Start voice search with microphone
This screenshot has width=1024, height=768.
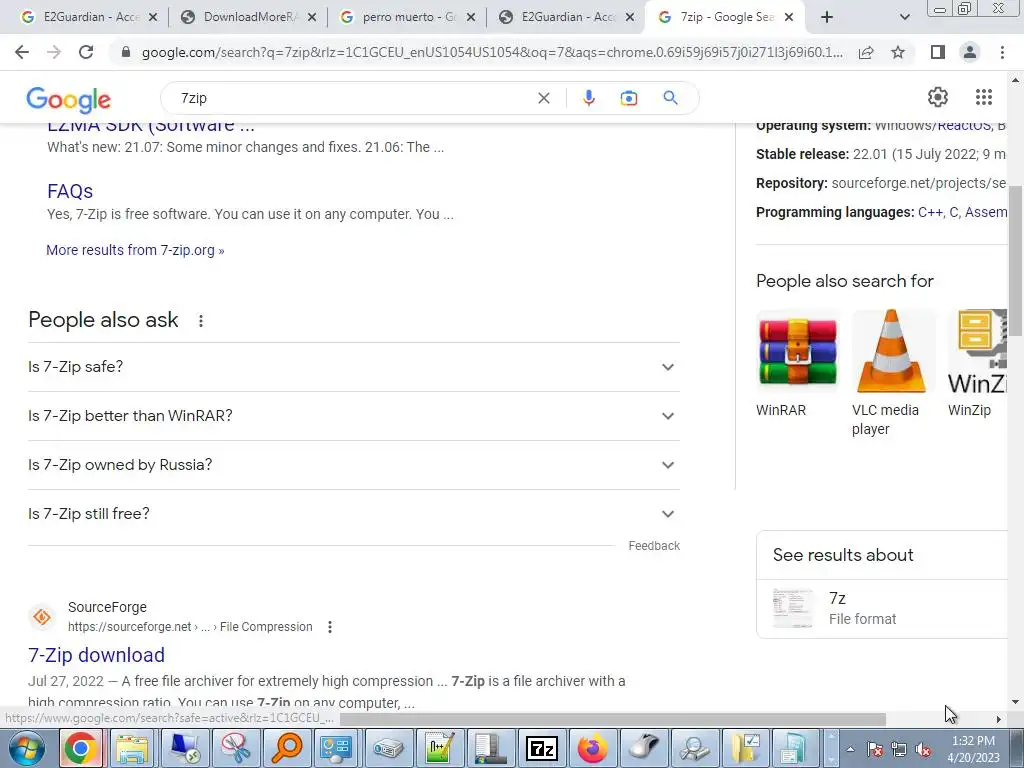click(588, 98)
